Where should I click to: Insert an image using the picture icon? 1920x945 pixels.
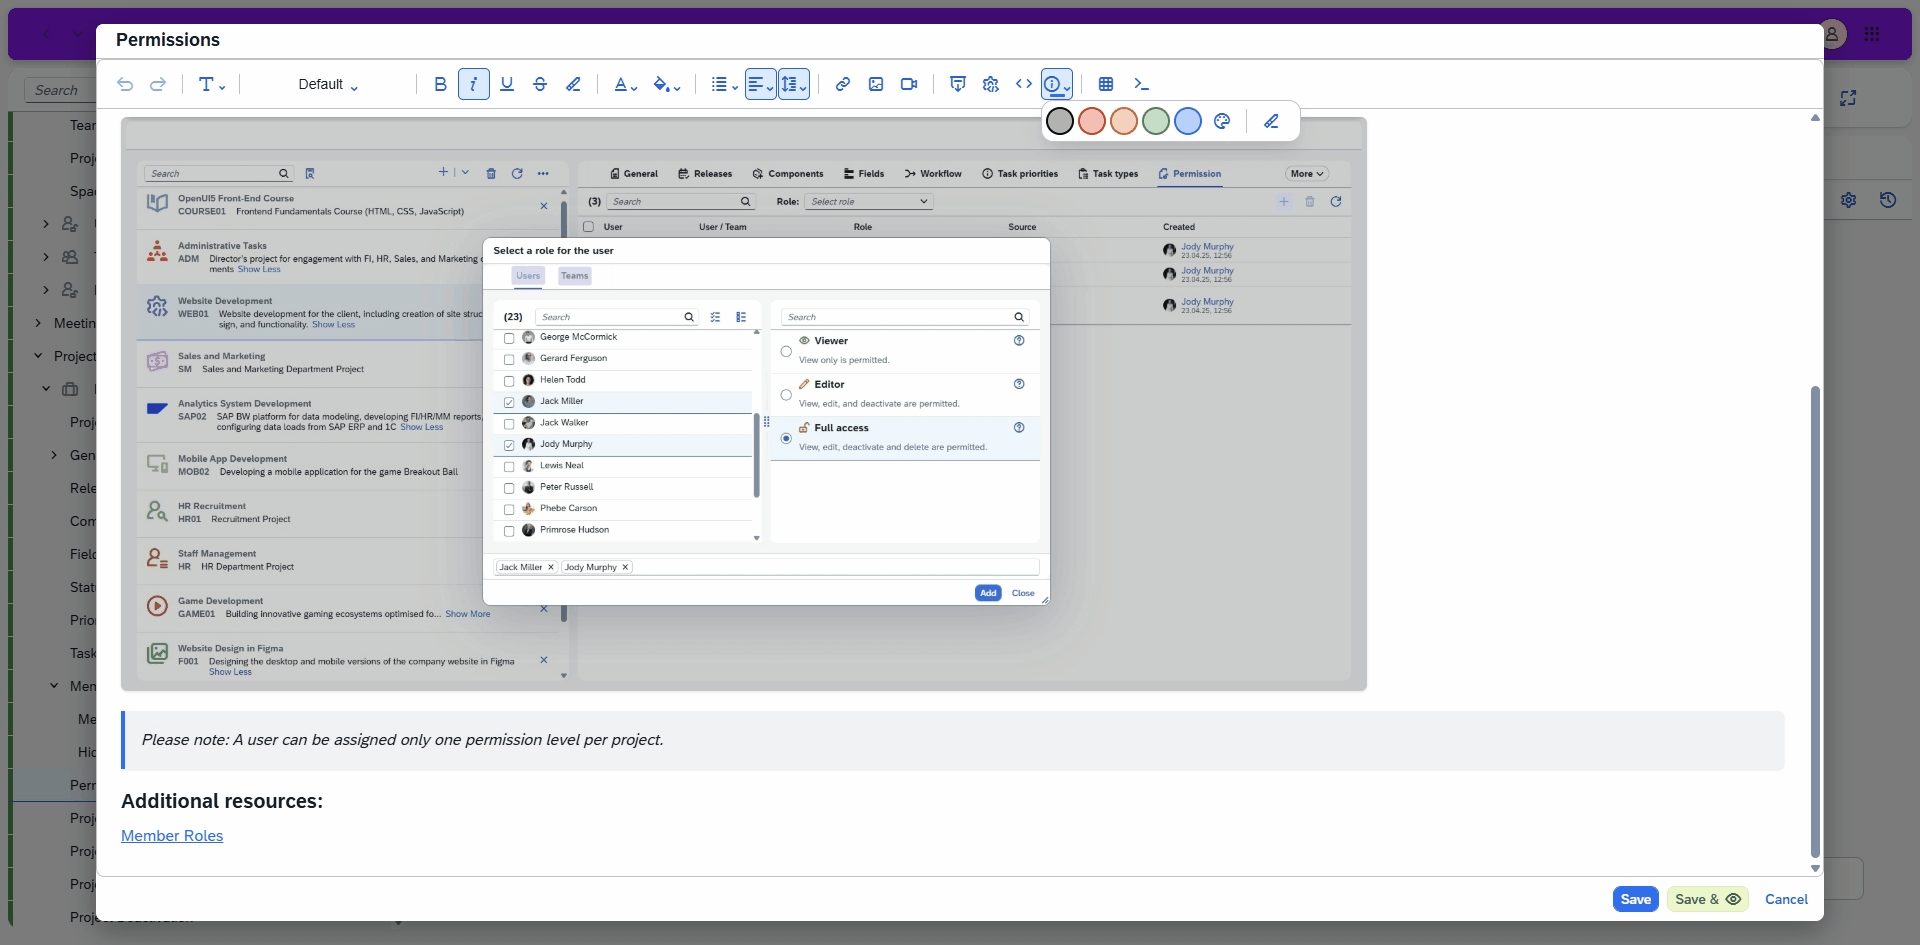coord(876,84)
